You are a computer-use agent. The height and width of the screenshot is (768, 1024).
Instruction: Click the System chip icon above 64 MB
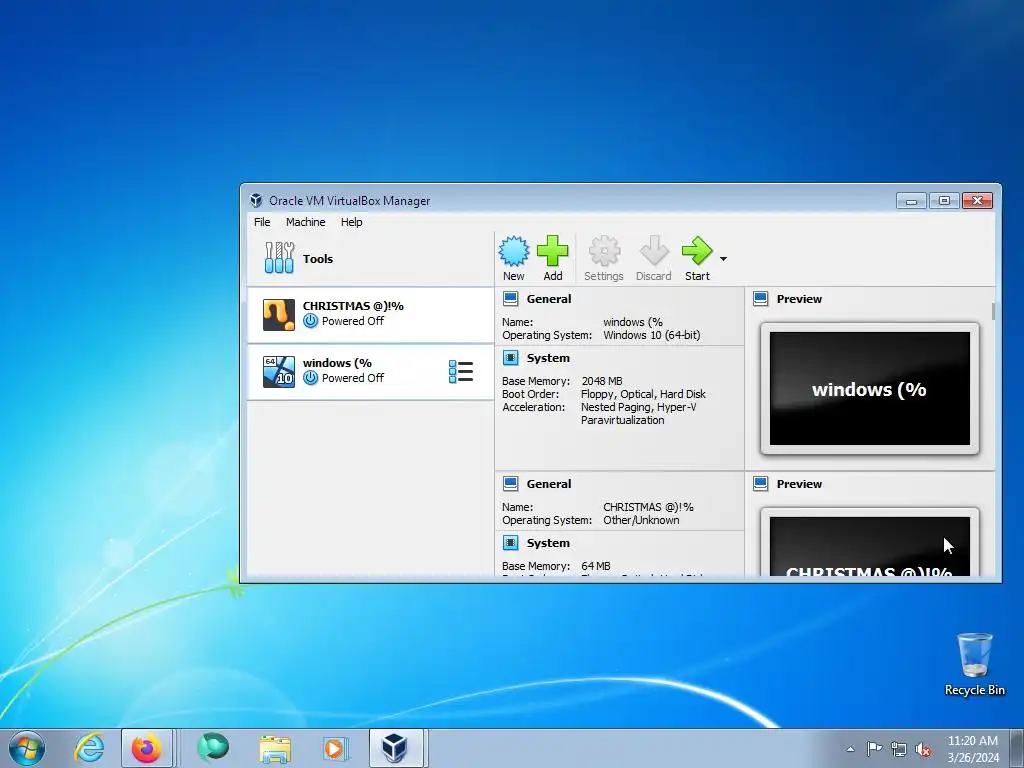coord(511,543)
